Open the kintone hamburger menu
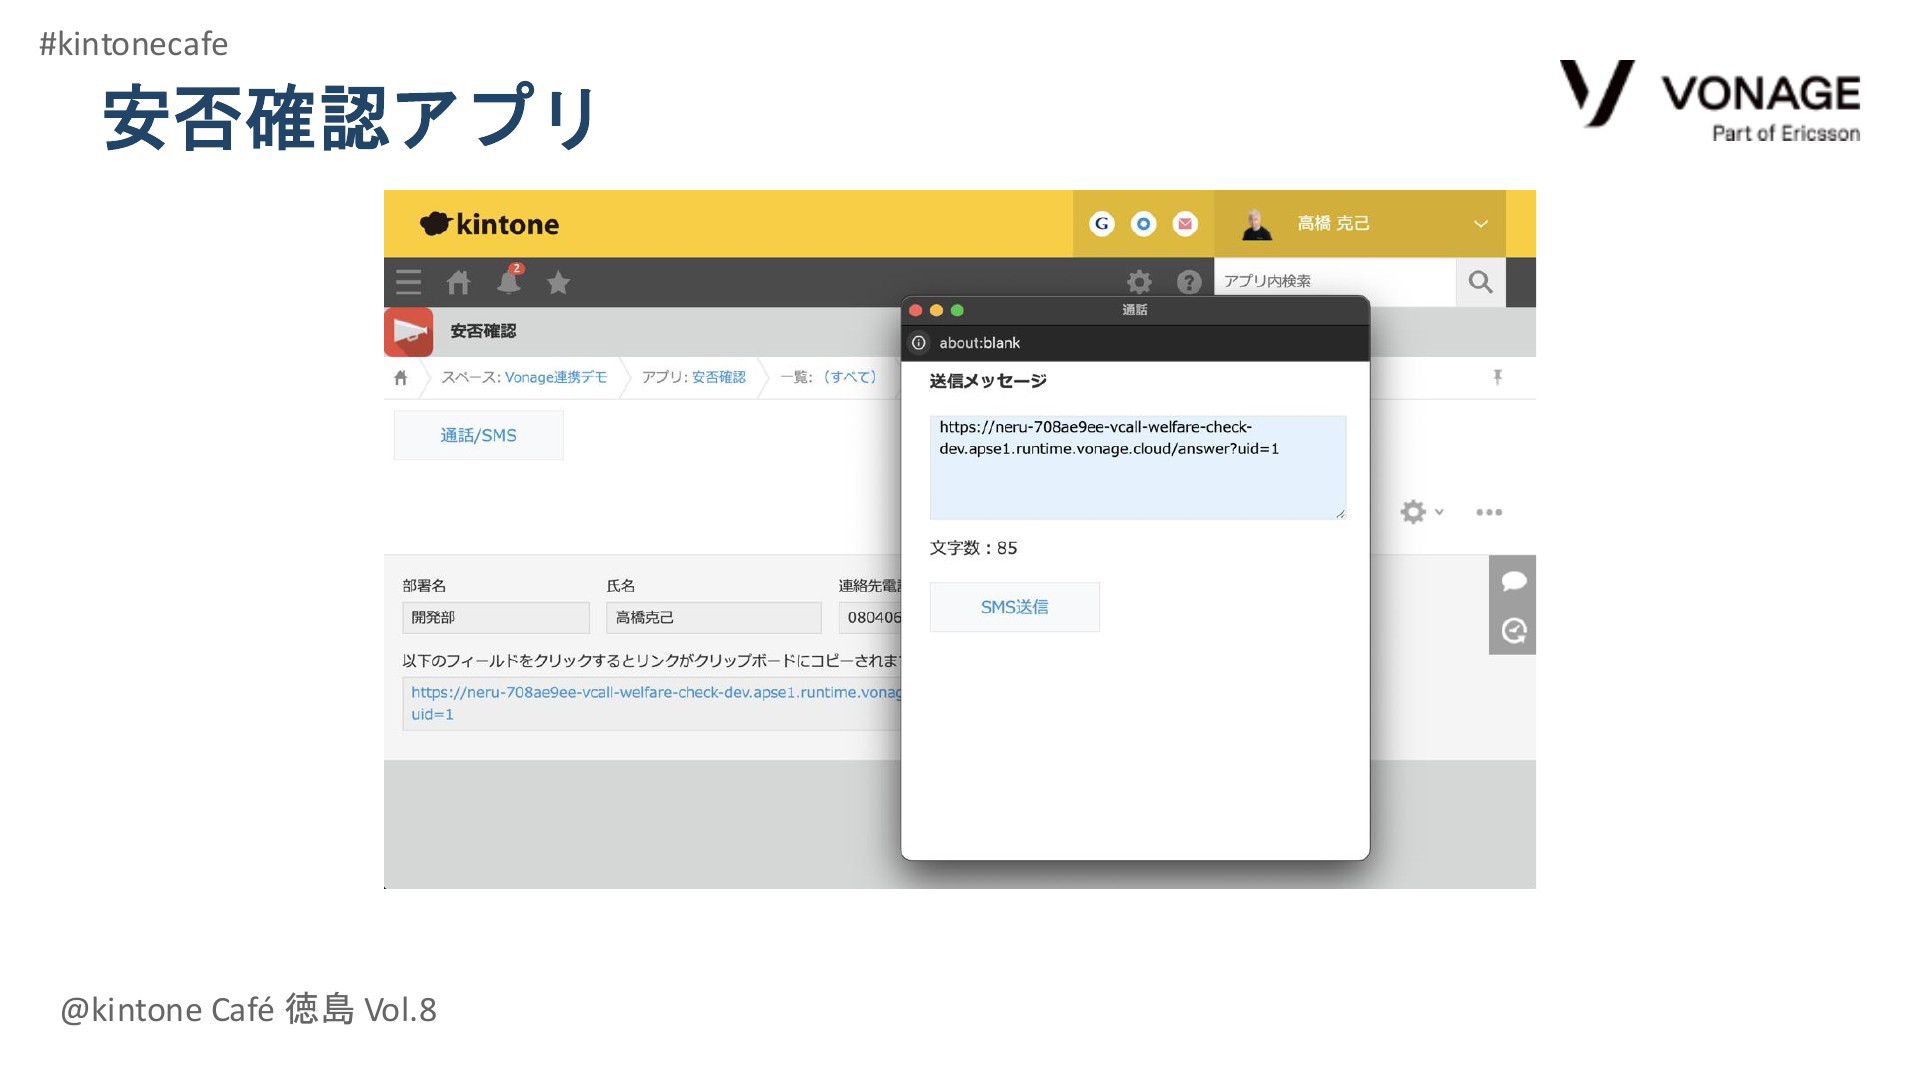 pos(408,282)
